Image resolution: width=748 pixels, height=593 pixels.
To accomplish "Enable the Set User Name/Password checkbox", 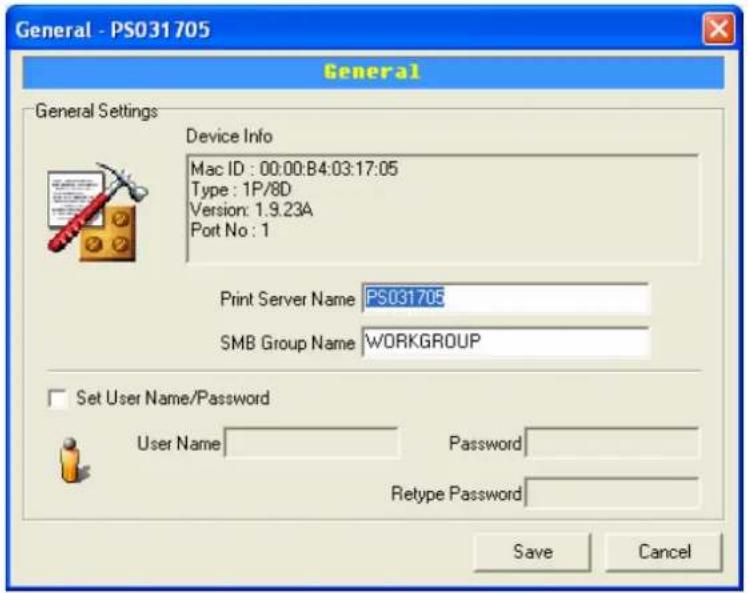I will click(x=58, y=398).
